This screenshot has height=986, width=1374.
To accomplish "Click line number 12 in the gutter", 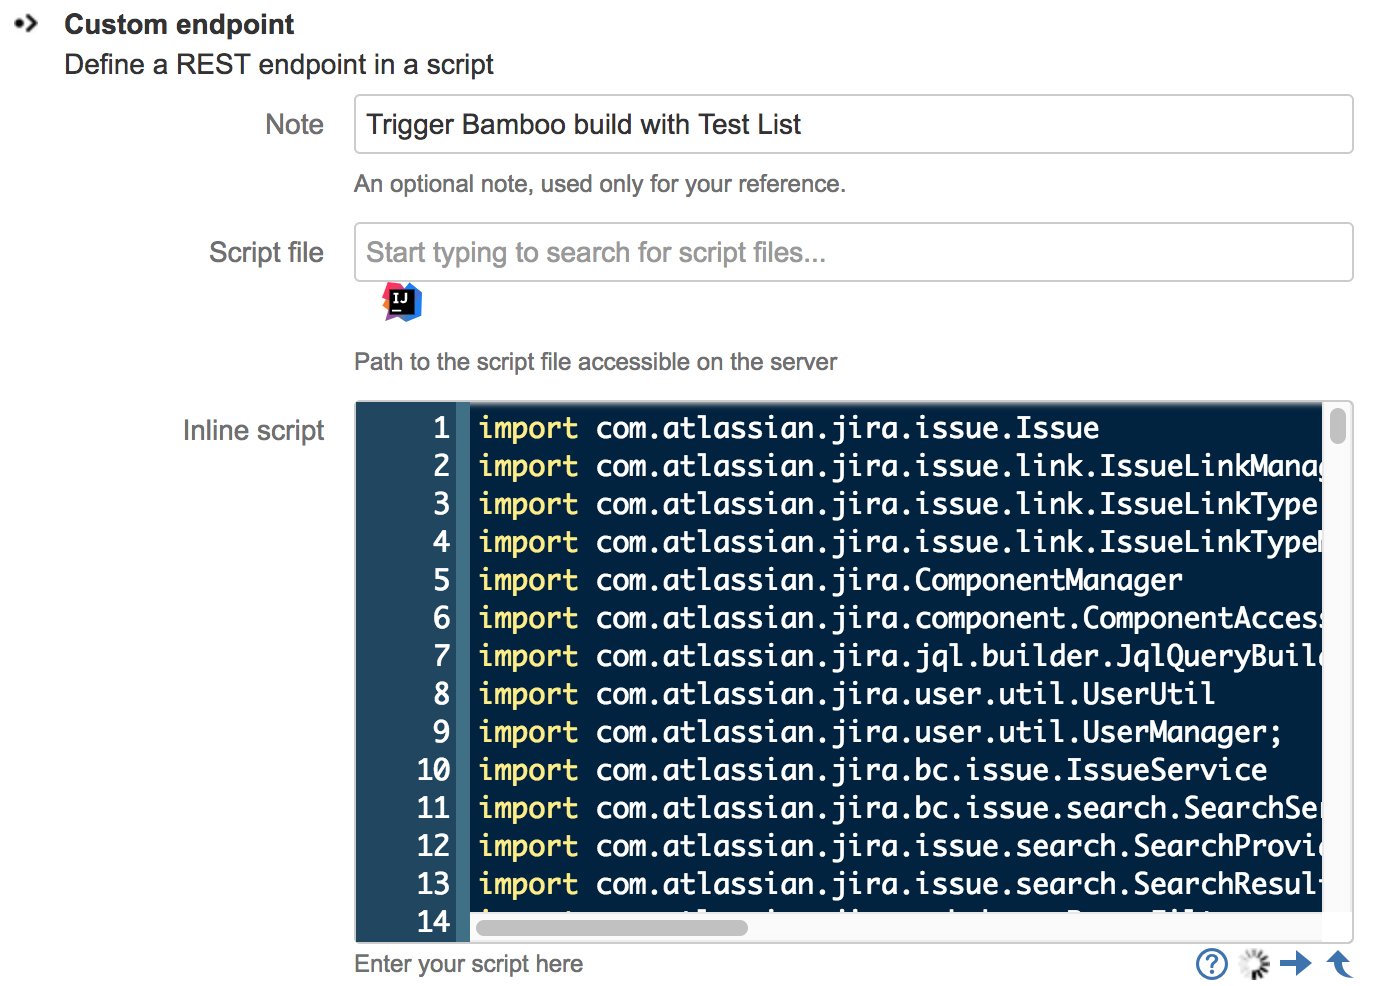I will tap(433, 846).
